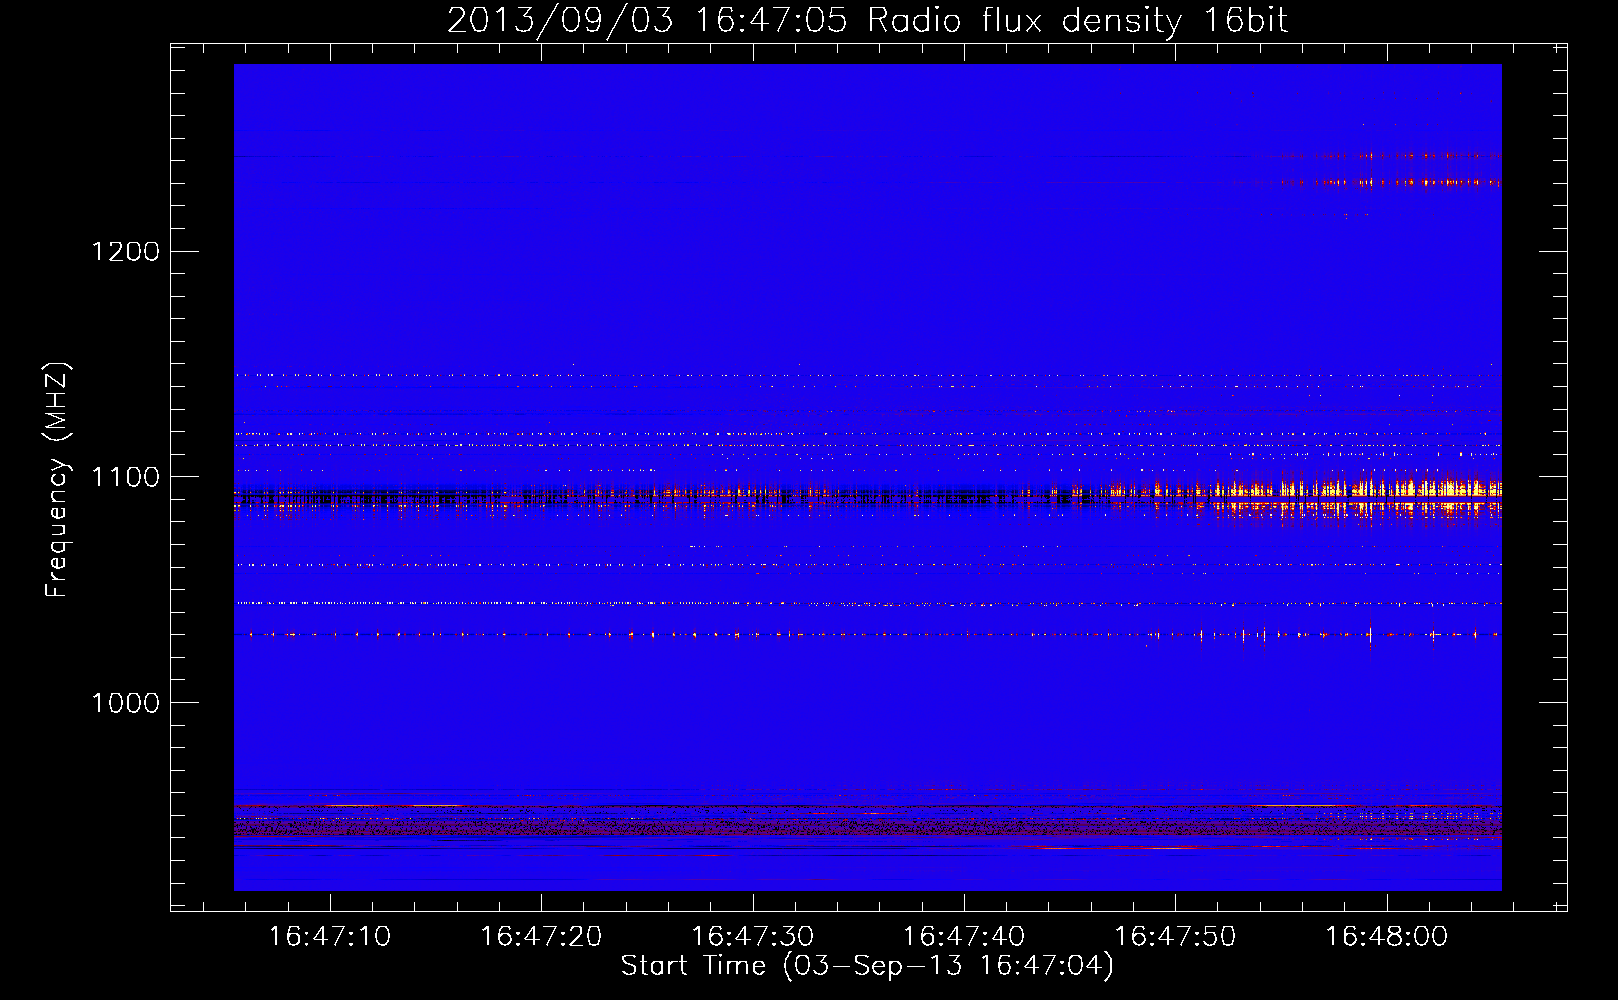Click the 1200 frequency tick label
Image resolution: width=1618 pixels, height=1000 pixels.
point(125,251)
